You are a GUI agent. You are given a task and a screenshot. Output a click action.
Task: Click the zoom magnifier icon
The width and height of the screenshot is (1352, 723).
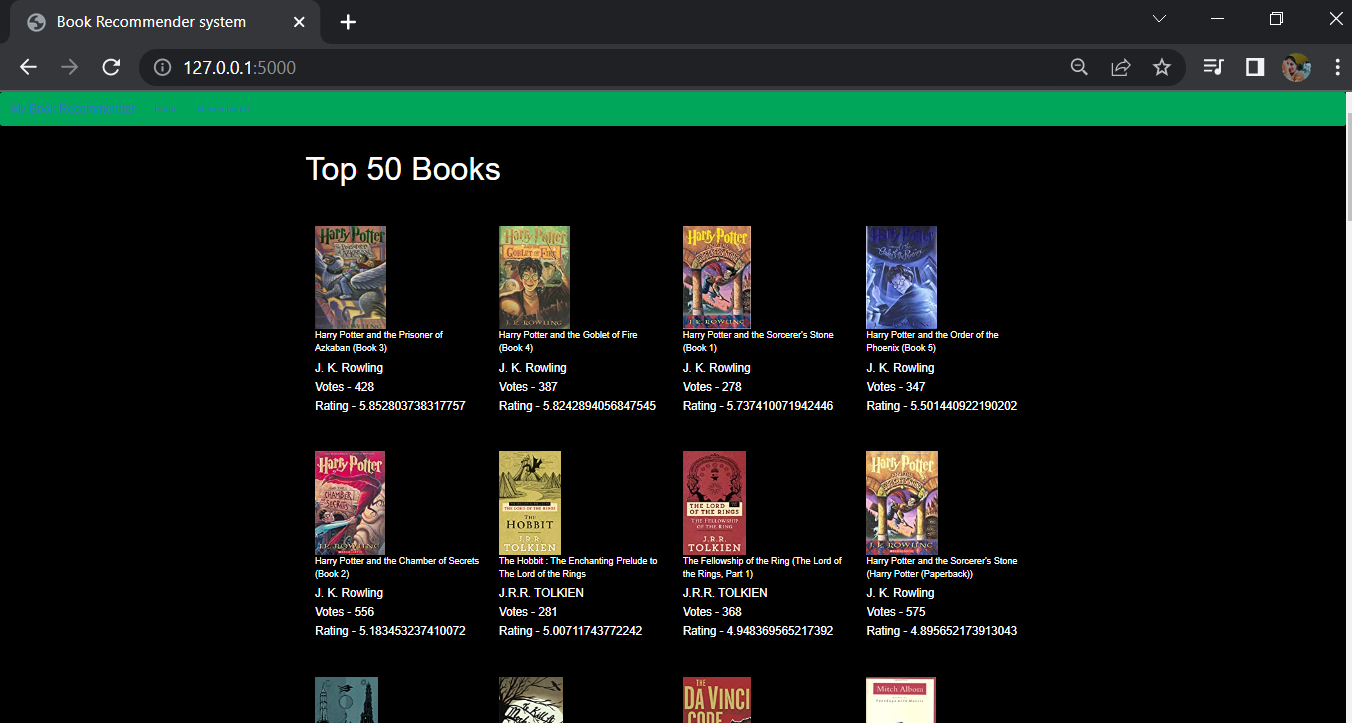click(1079, 67)
